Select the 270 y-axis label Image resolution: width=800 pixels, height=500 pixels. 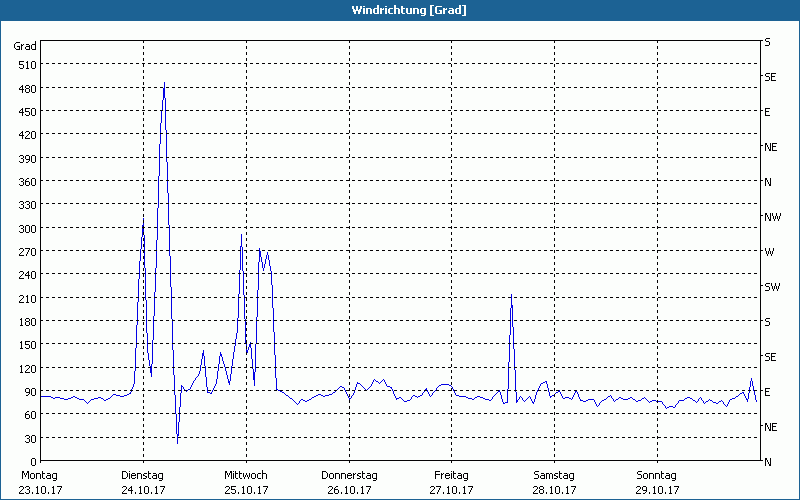click(x=25, y=252)
